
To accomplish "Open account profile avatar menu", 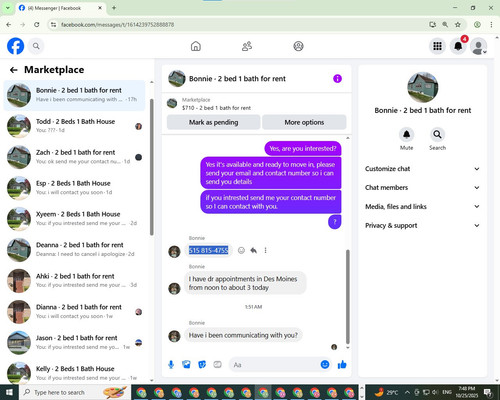I will [x=479, y=46].
